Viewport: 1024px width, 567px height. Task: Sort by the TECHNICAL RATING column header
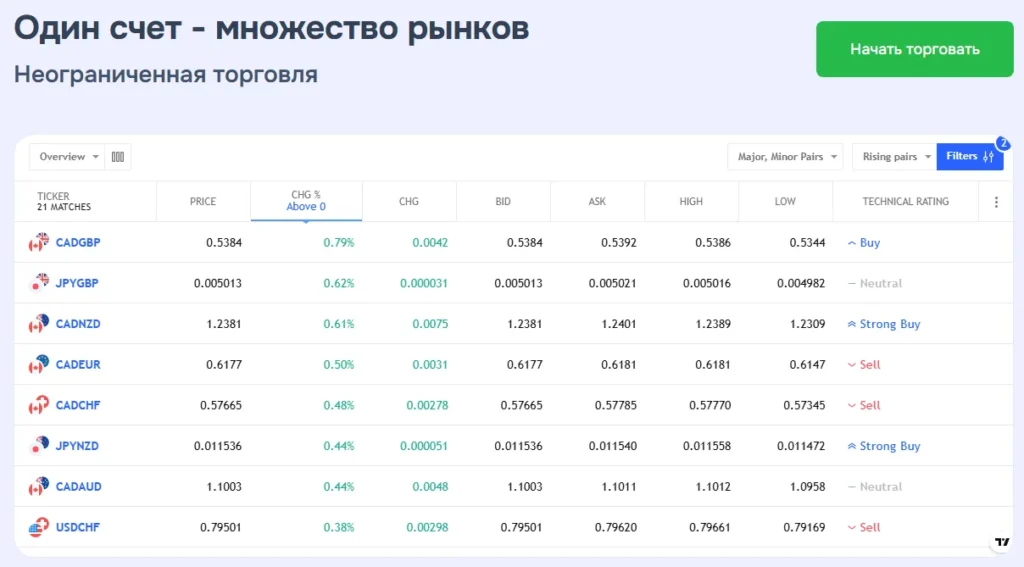(905, 201)
